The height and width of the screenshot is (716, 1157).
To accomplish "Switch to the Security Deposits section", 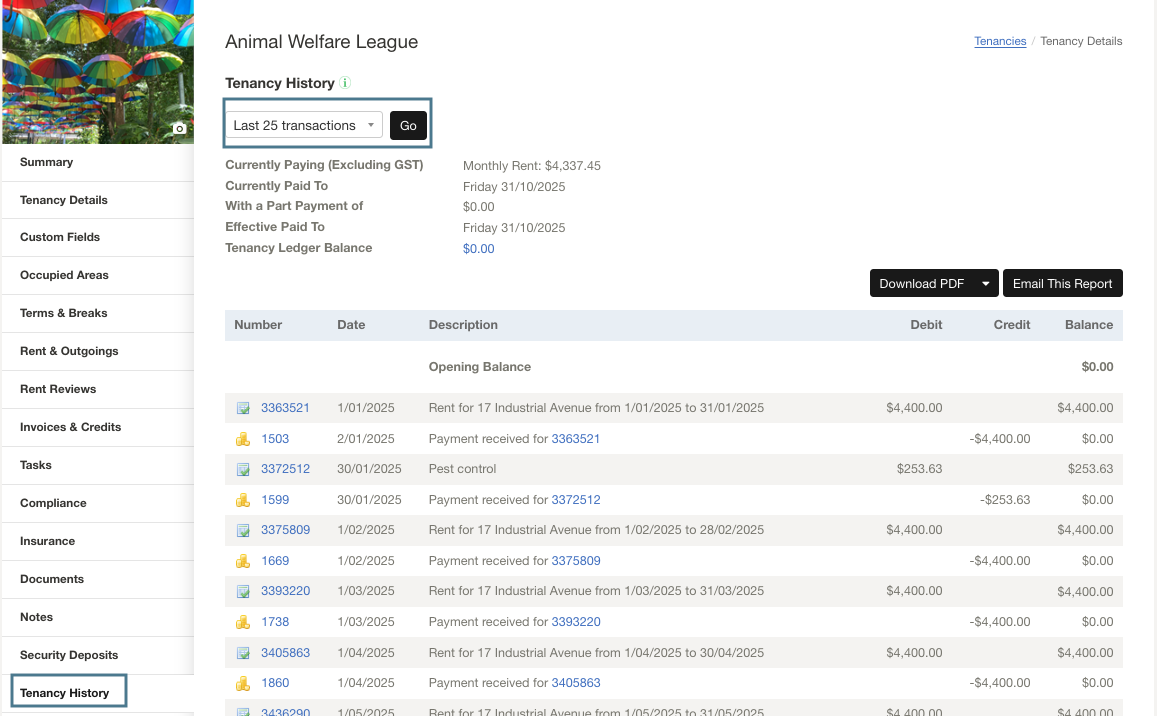I will coord(68,655).
